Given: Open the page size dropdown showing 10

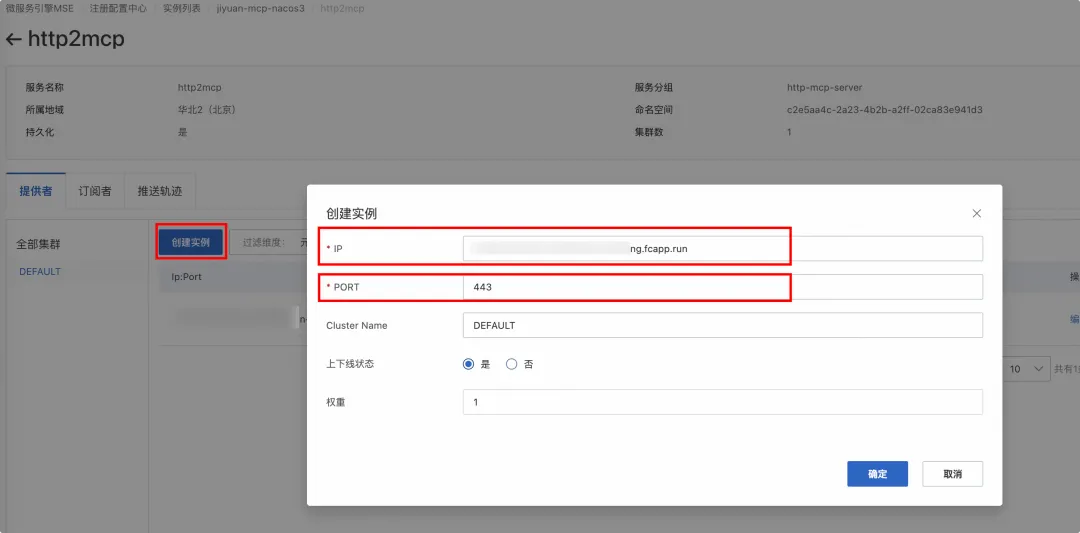Looking at the screenshot, I should tap(1026, 369).
